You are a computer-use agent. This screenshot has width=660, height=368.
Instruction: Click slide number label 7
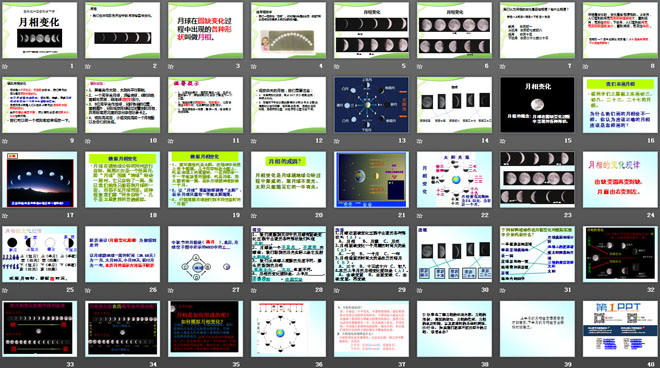coord(570,66)
